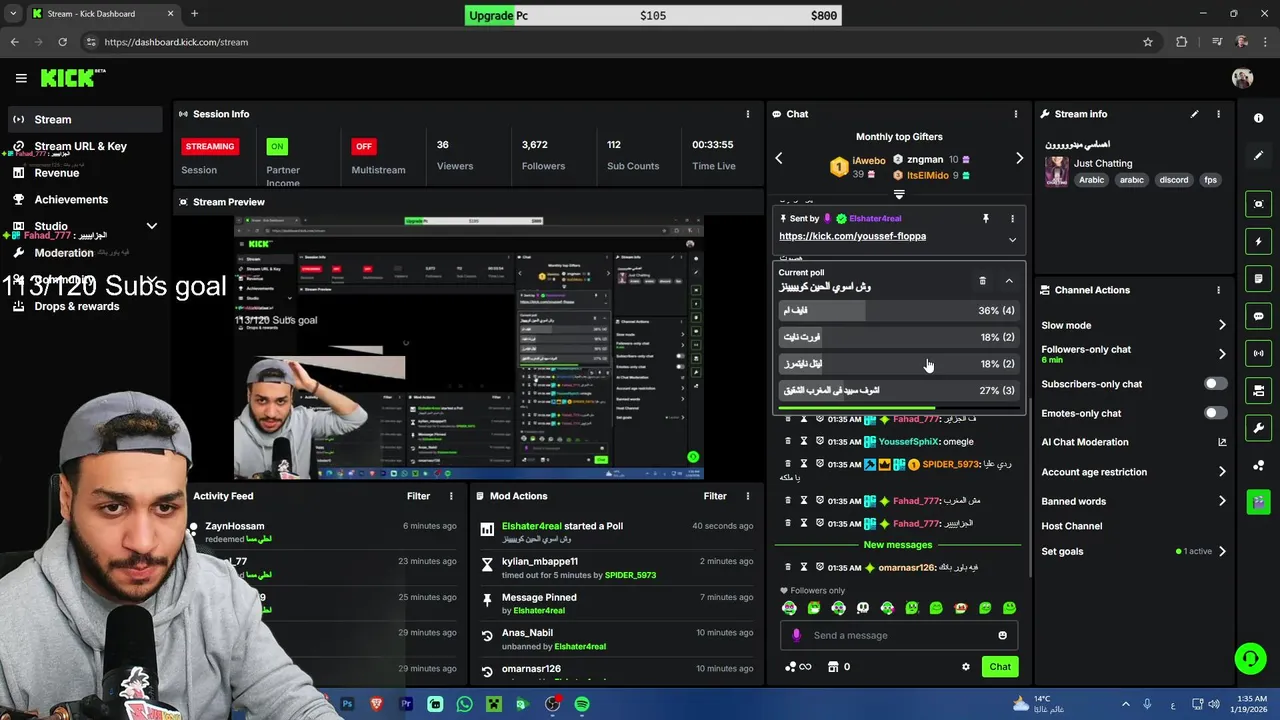This screenshot has width=1280, height=720.
Task: Click the chat bubble icon in right rail
Action: pos(1258,316)
